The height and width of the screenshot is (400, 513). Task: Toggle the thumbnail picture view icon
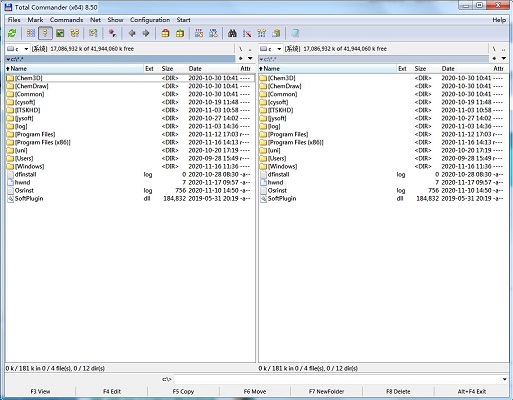[60, 33]
